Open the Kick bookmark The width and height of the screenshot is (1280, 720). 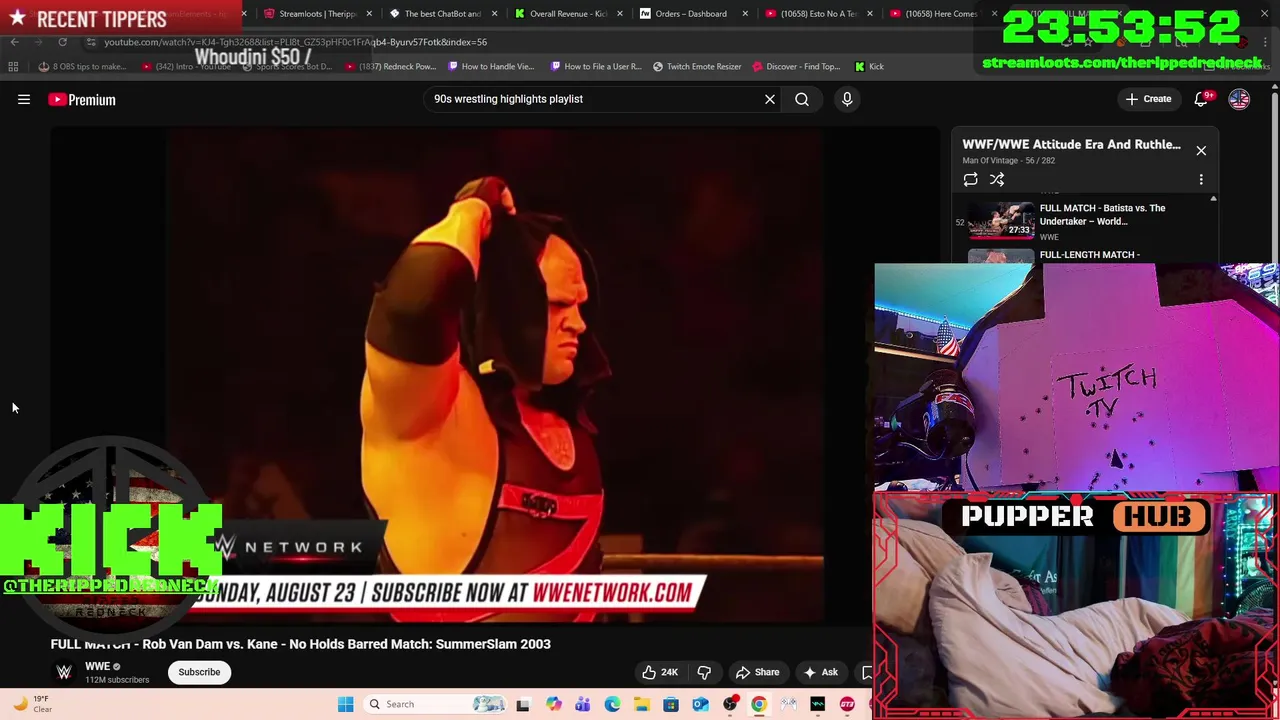(869, 67)
